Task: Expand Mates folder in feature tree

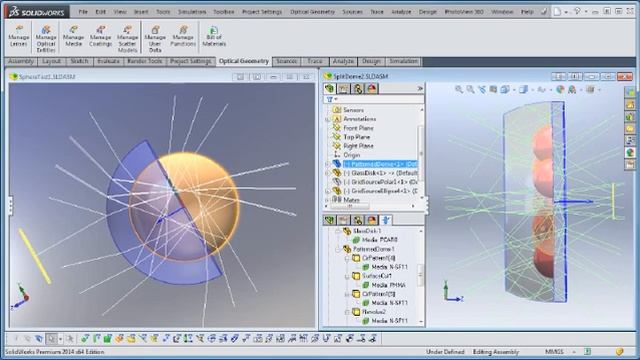Action: tap(327, 200)
